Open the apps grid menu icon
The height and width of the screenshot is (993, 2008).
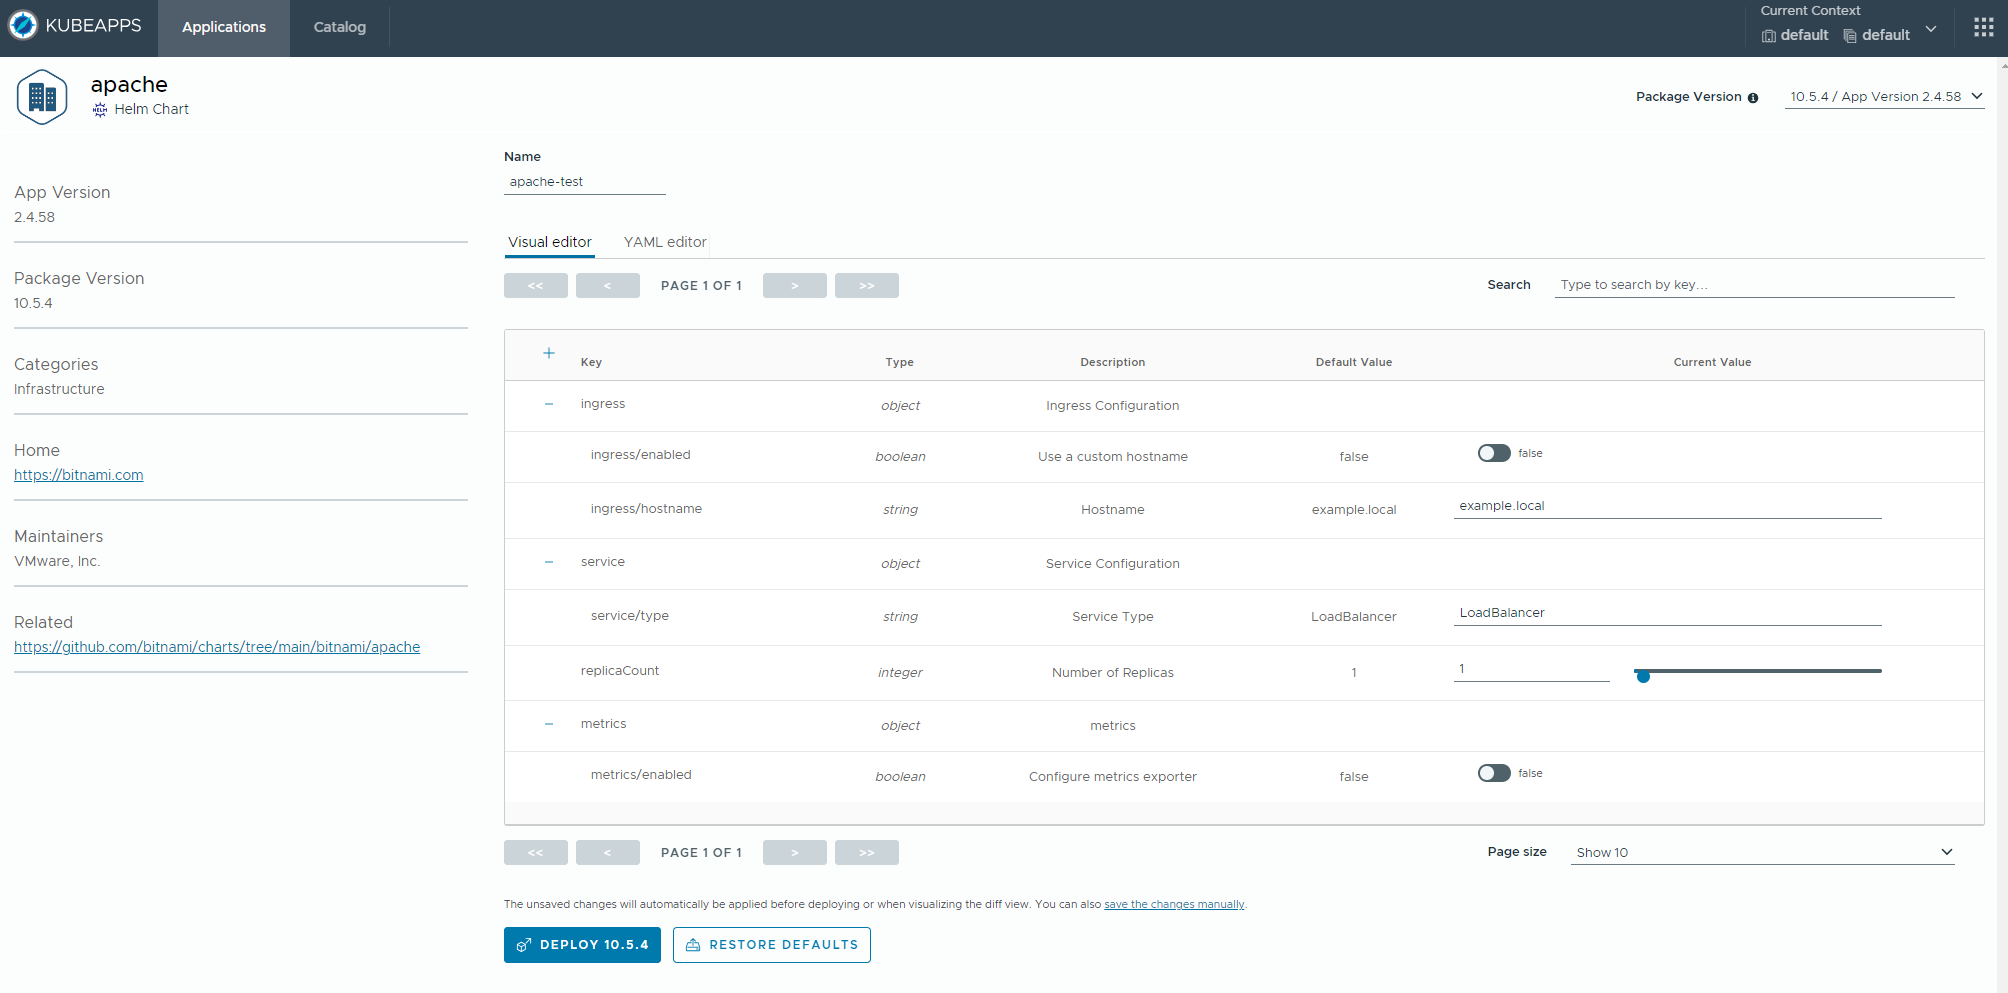[1983, 28]
